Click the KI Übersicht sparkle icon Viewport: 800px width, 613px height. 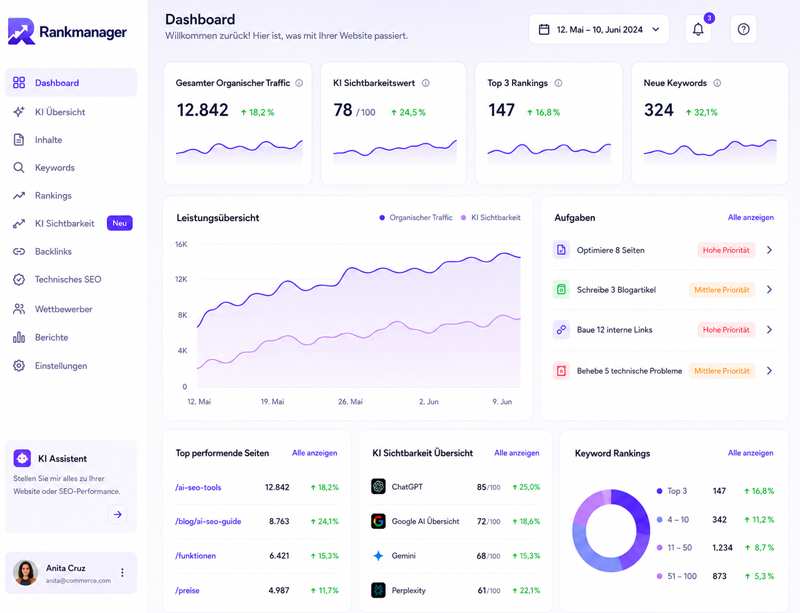[x=19, y=111]
